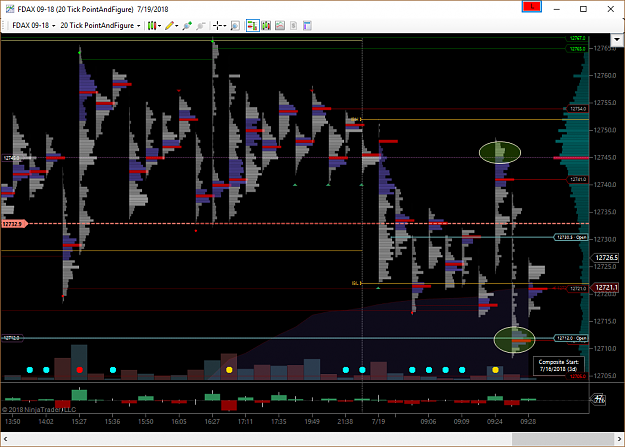Click the green plug connect icon
This screenshot has height=447, width=625.
coord(187,26)
